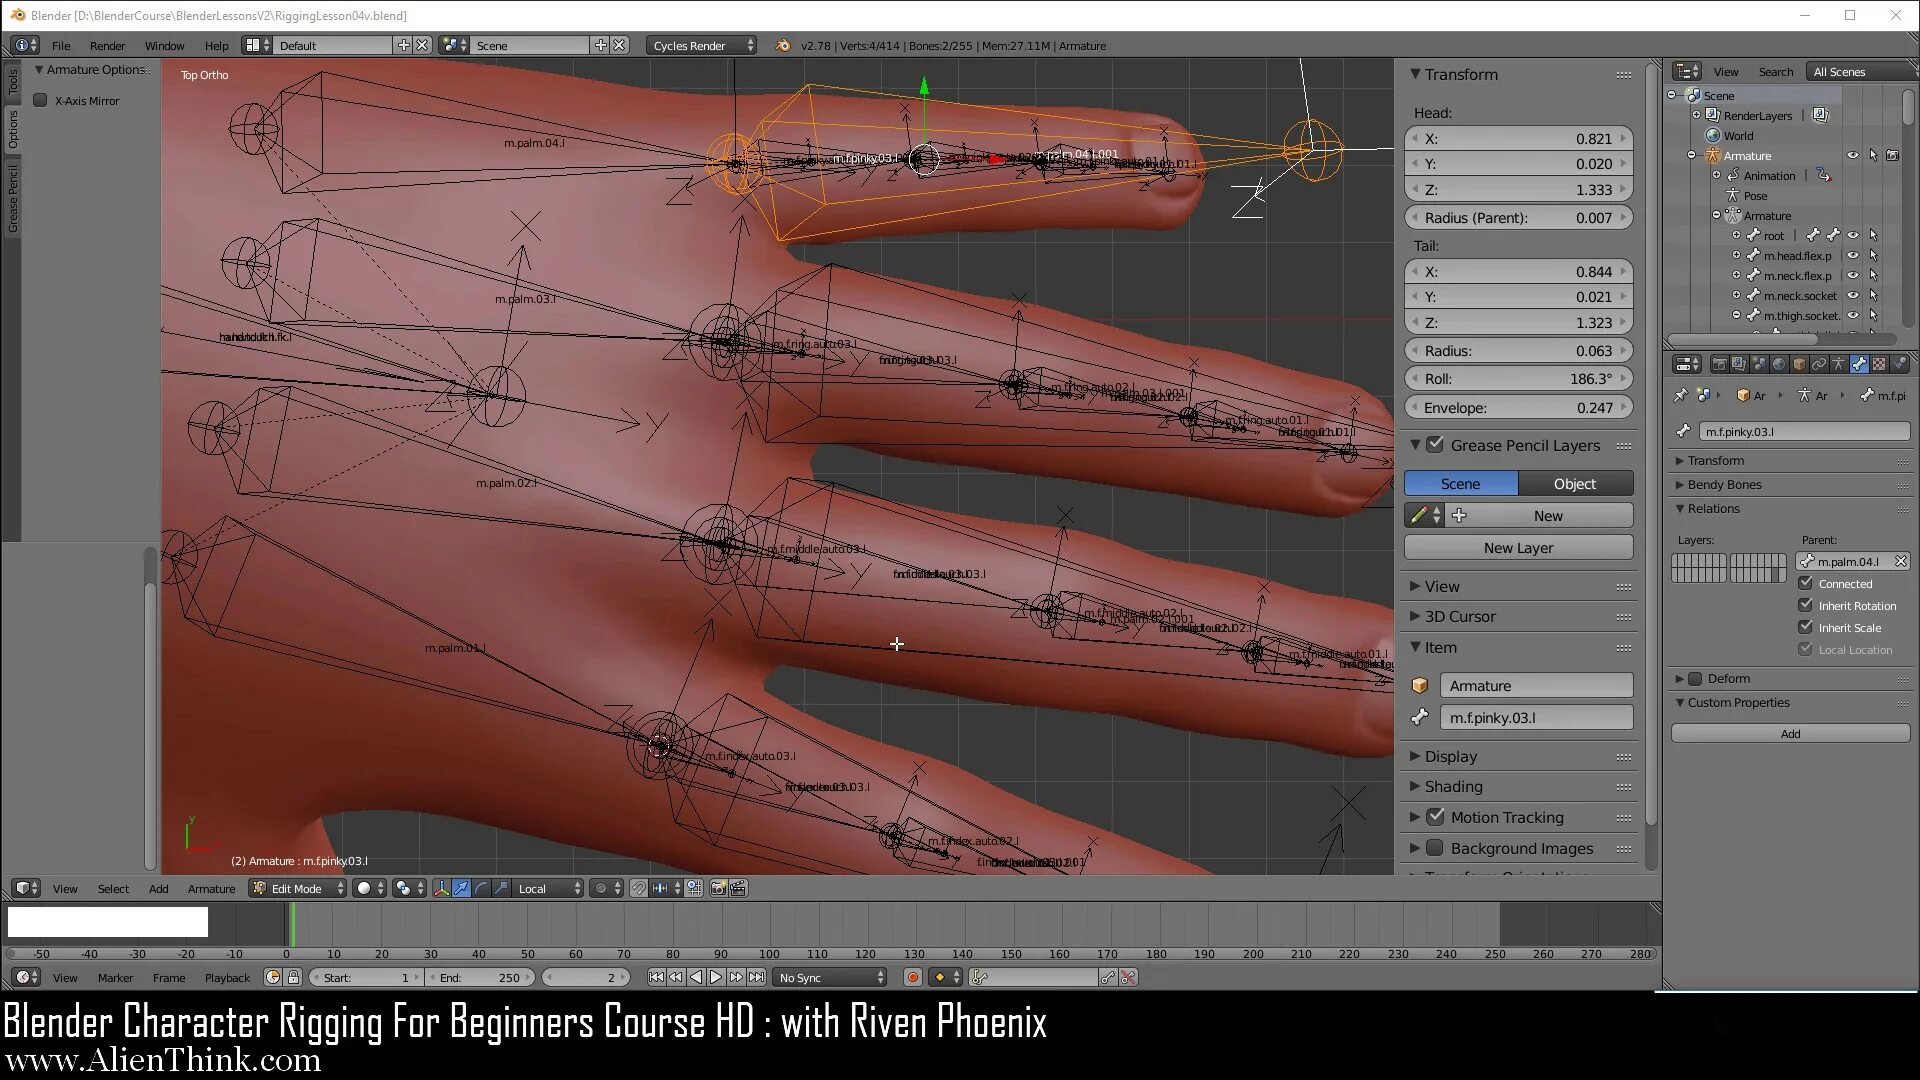The image size is (1920, 1080).
Task: Open the Object properties cube tab
Action: click(1799, 364)
